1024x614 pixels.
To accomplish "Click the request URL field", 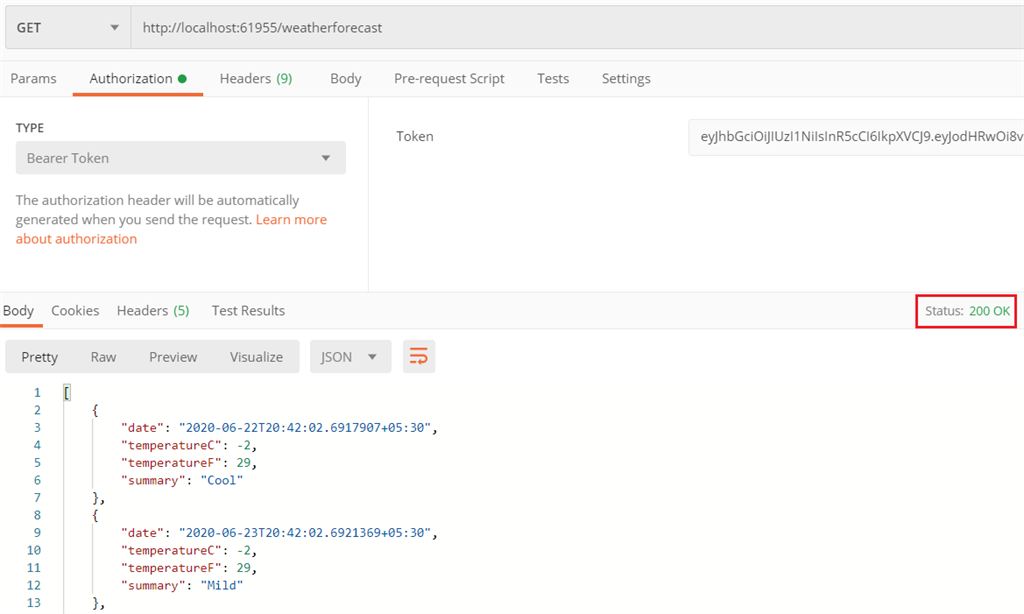I will pos(577,27).
